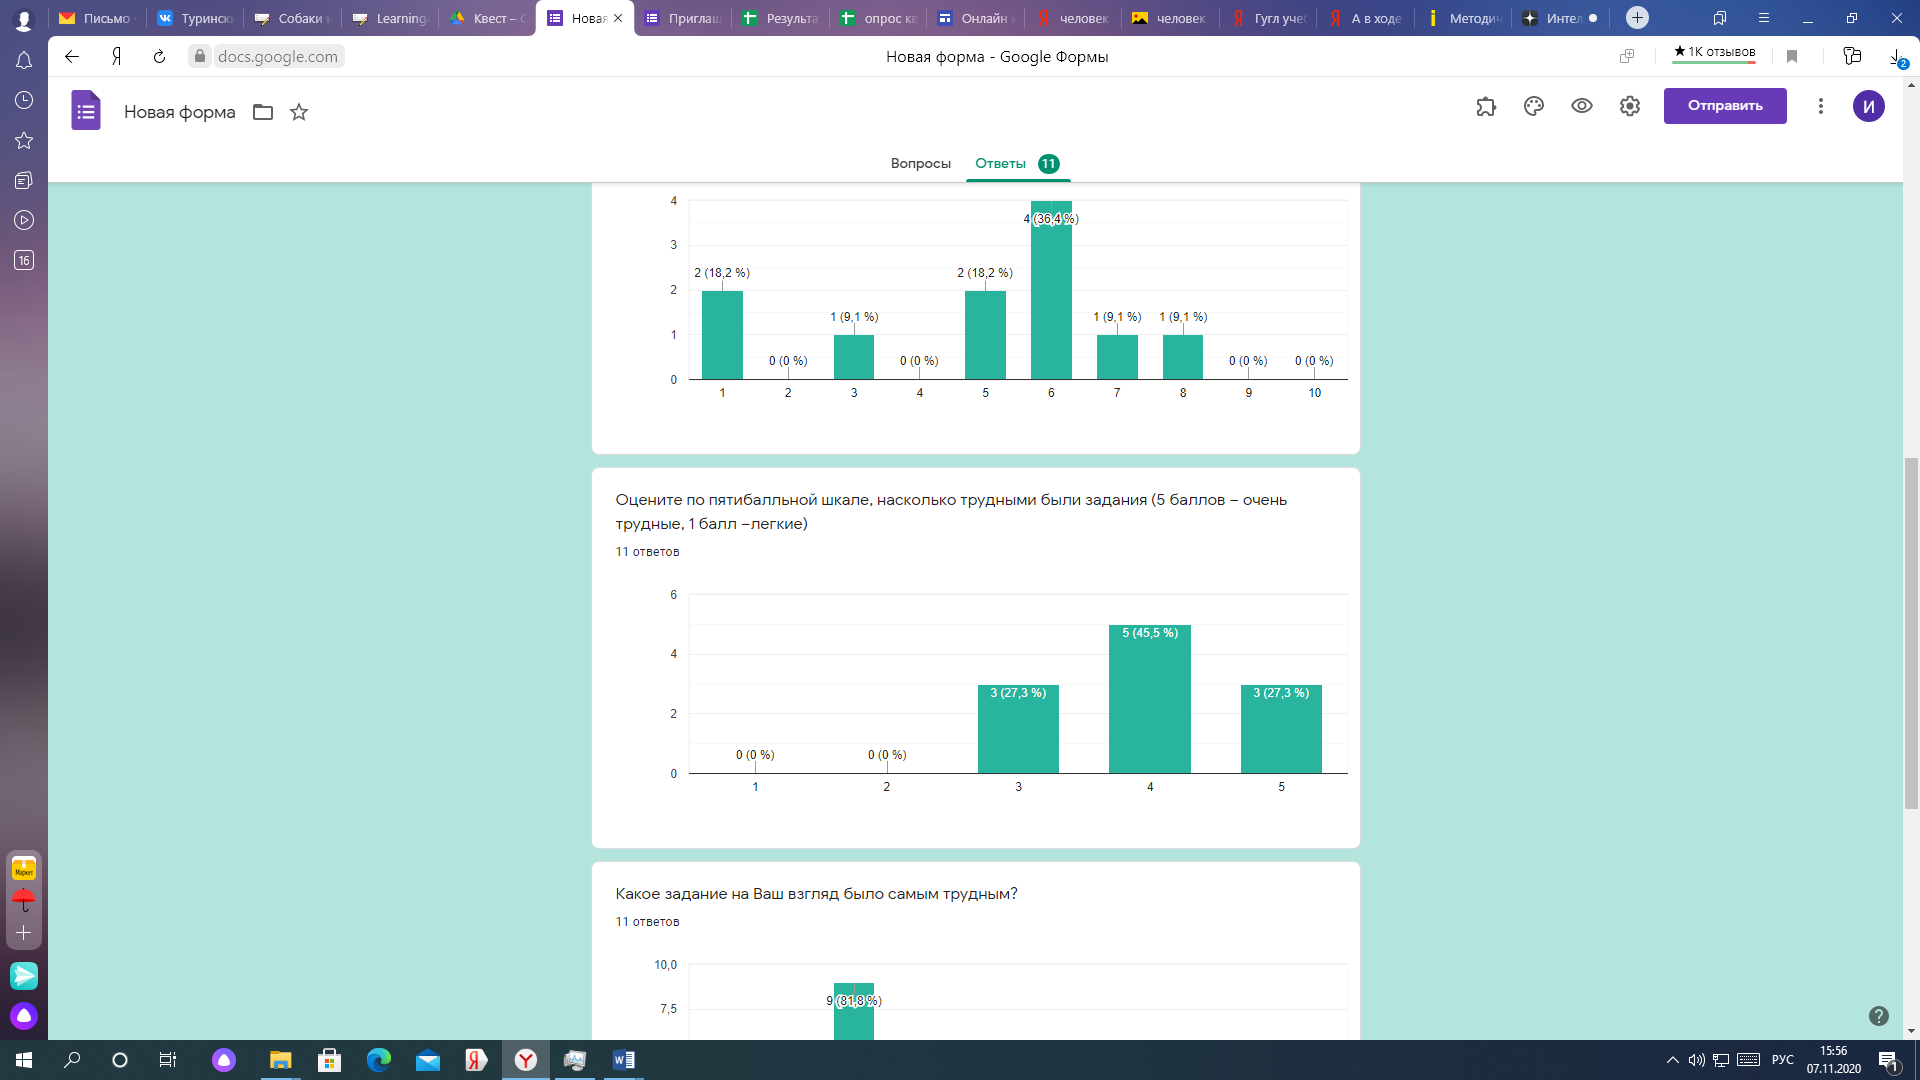The height and width of the screenshot is (1080, 1920).
Task: Show hidden system tray icons
Action: 1672,1060
